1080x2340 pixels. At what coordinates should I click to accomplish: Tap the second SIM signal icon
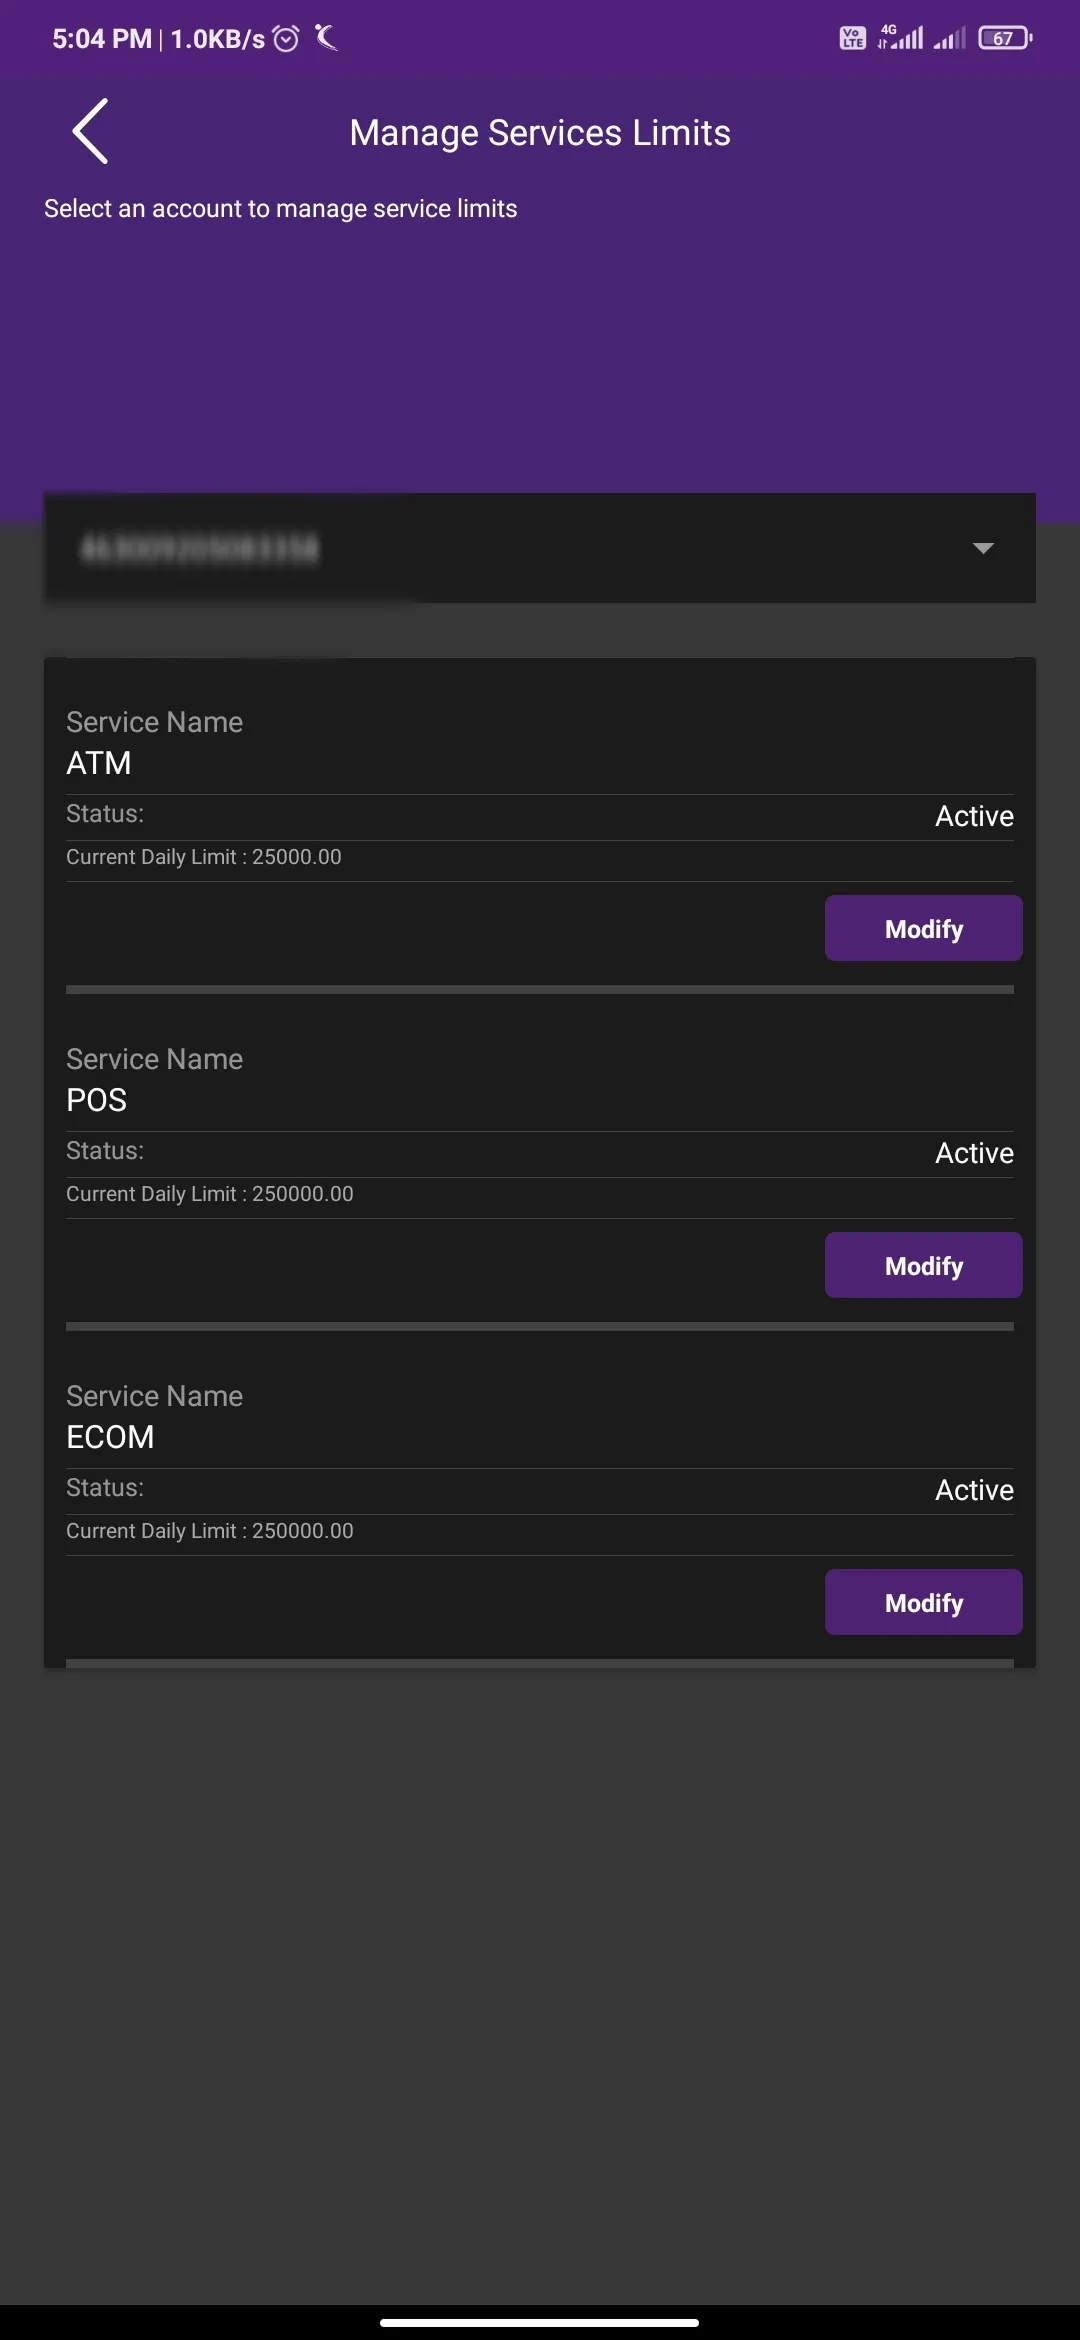point(950,38)
